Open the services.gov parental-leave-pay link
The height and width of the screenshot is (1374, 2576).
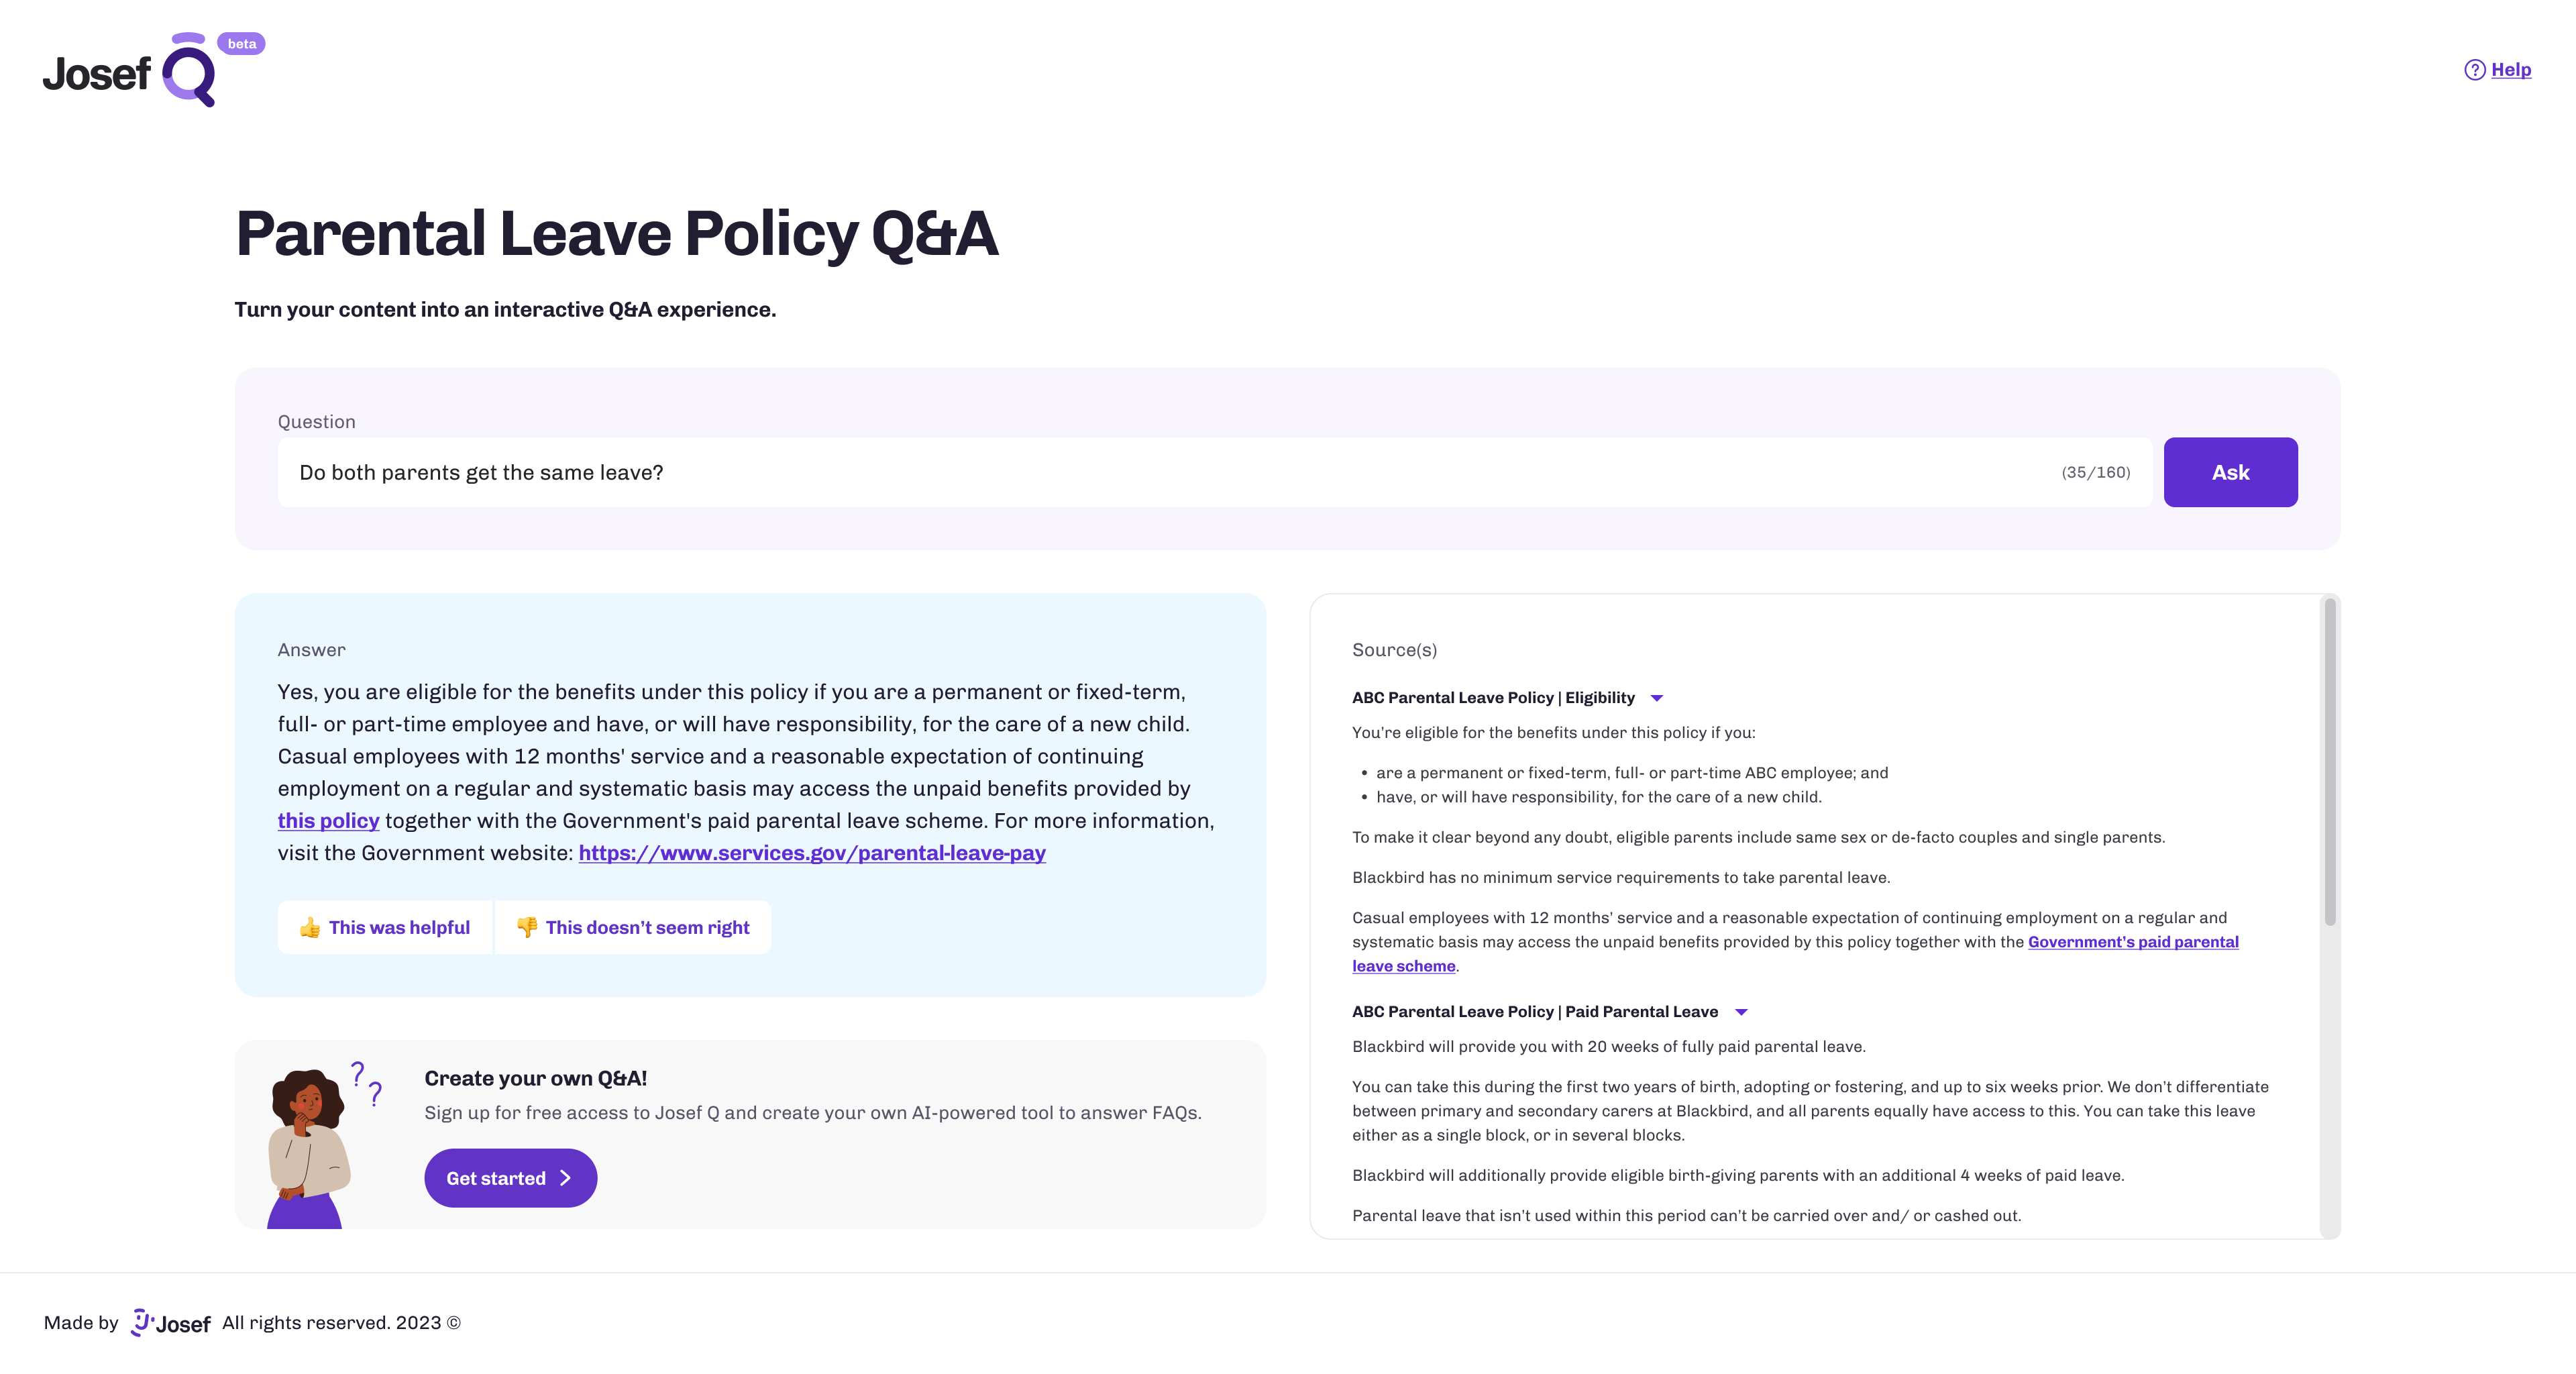[x=811, y=853]
